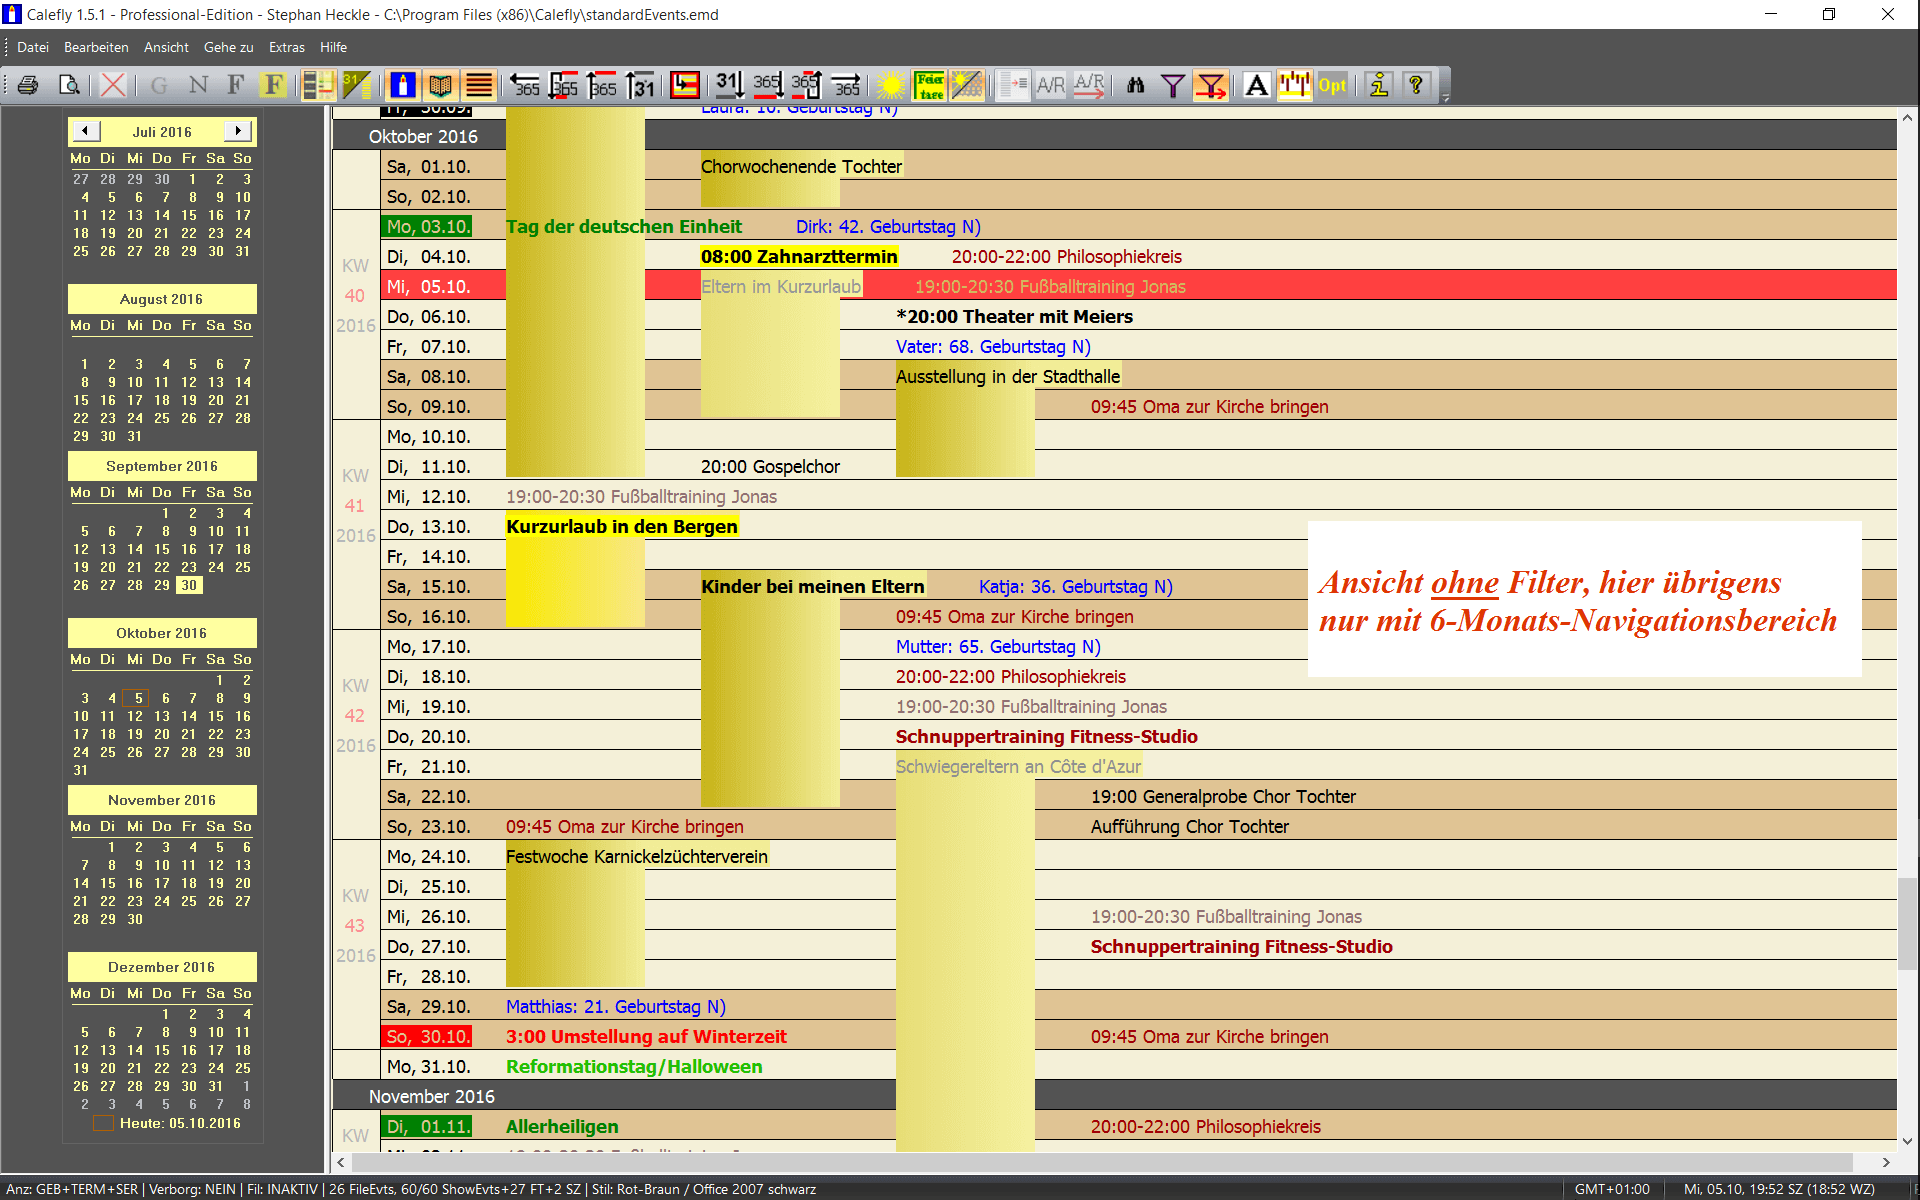Click the Tag der deutschen Einheit entry

[624, 227]
